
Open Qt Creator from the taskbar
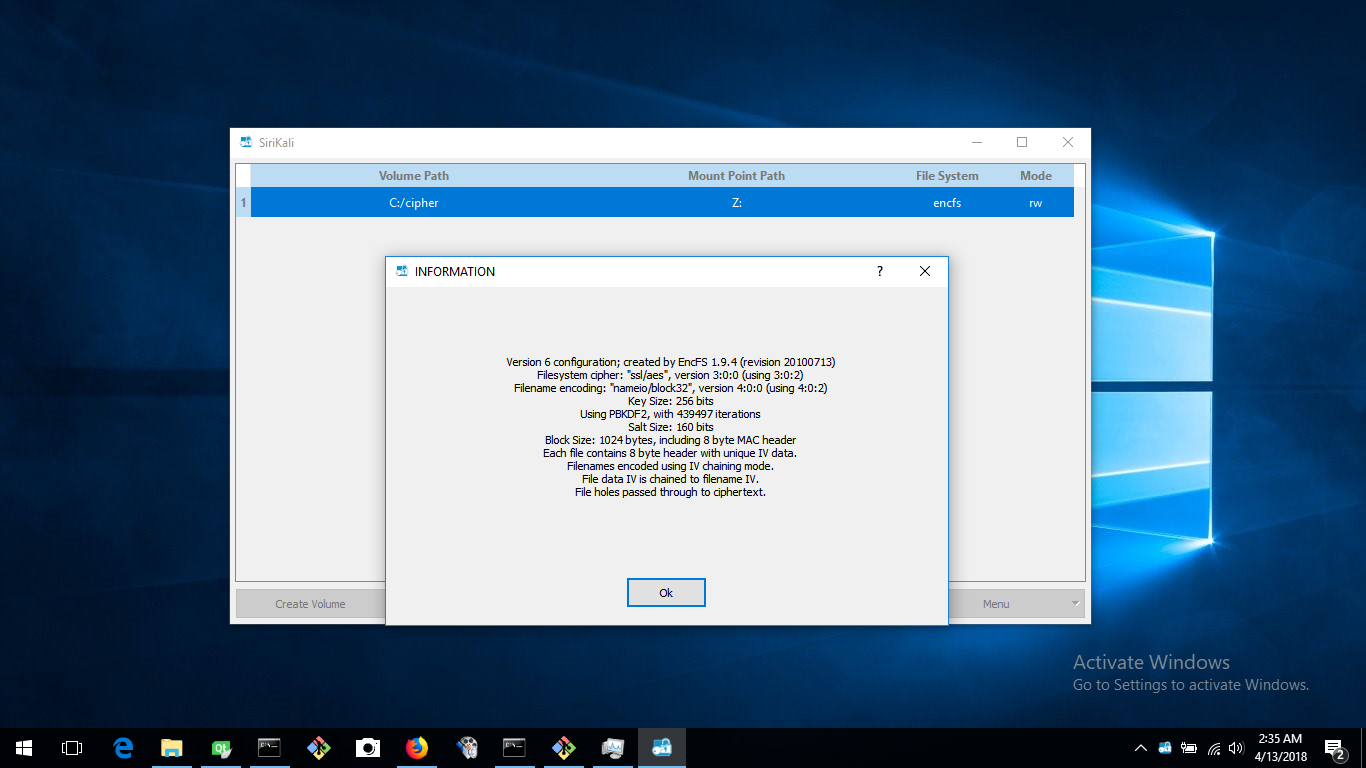(x=220, y=747)
